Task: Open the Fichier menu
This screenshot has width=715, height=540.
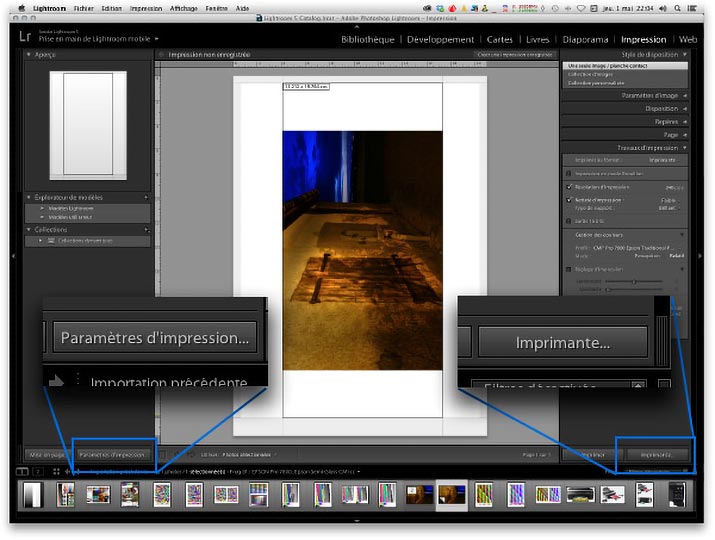Action: point(84,8)
